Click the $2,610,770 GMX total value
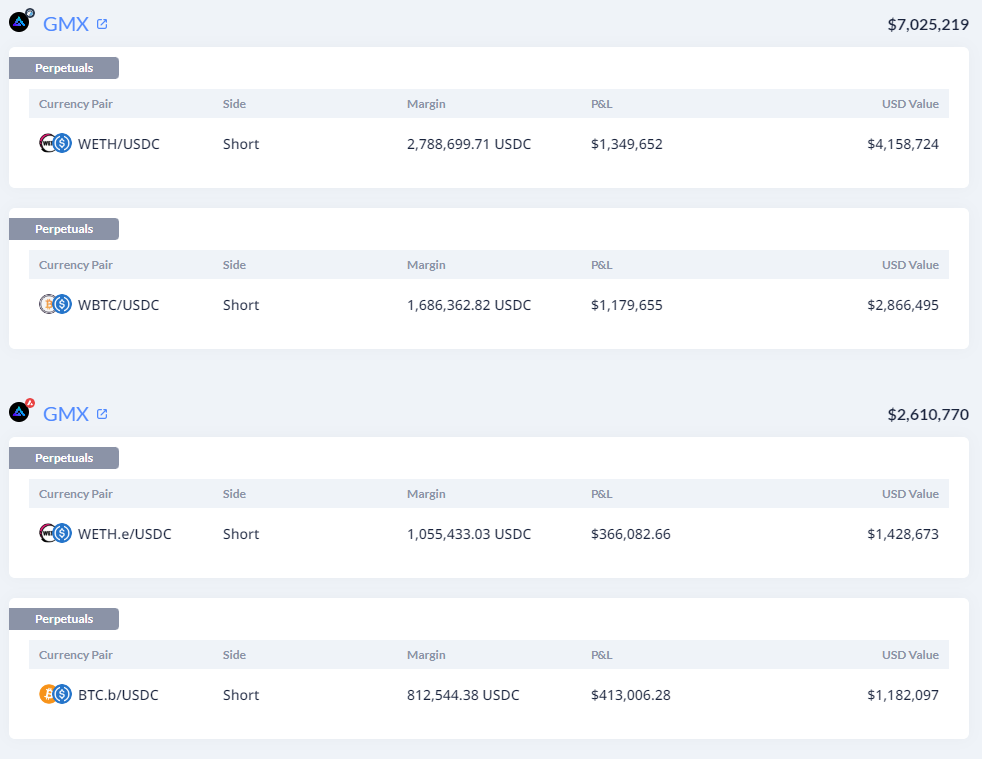This screenshot has height=759, width=982. pyautogui.click(x=928, y=415)
